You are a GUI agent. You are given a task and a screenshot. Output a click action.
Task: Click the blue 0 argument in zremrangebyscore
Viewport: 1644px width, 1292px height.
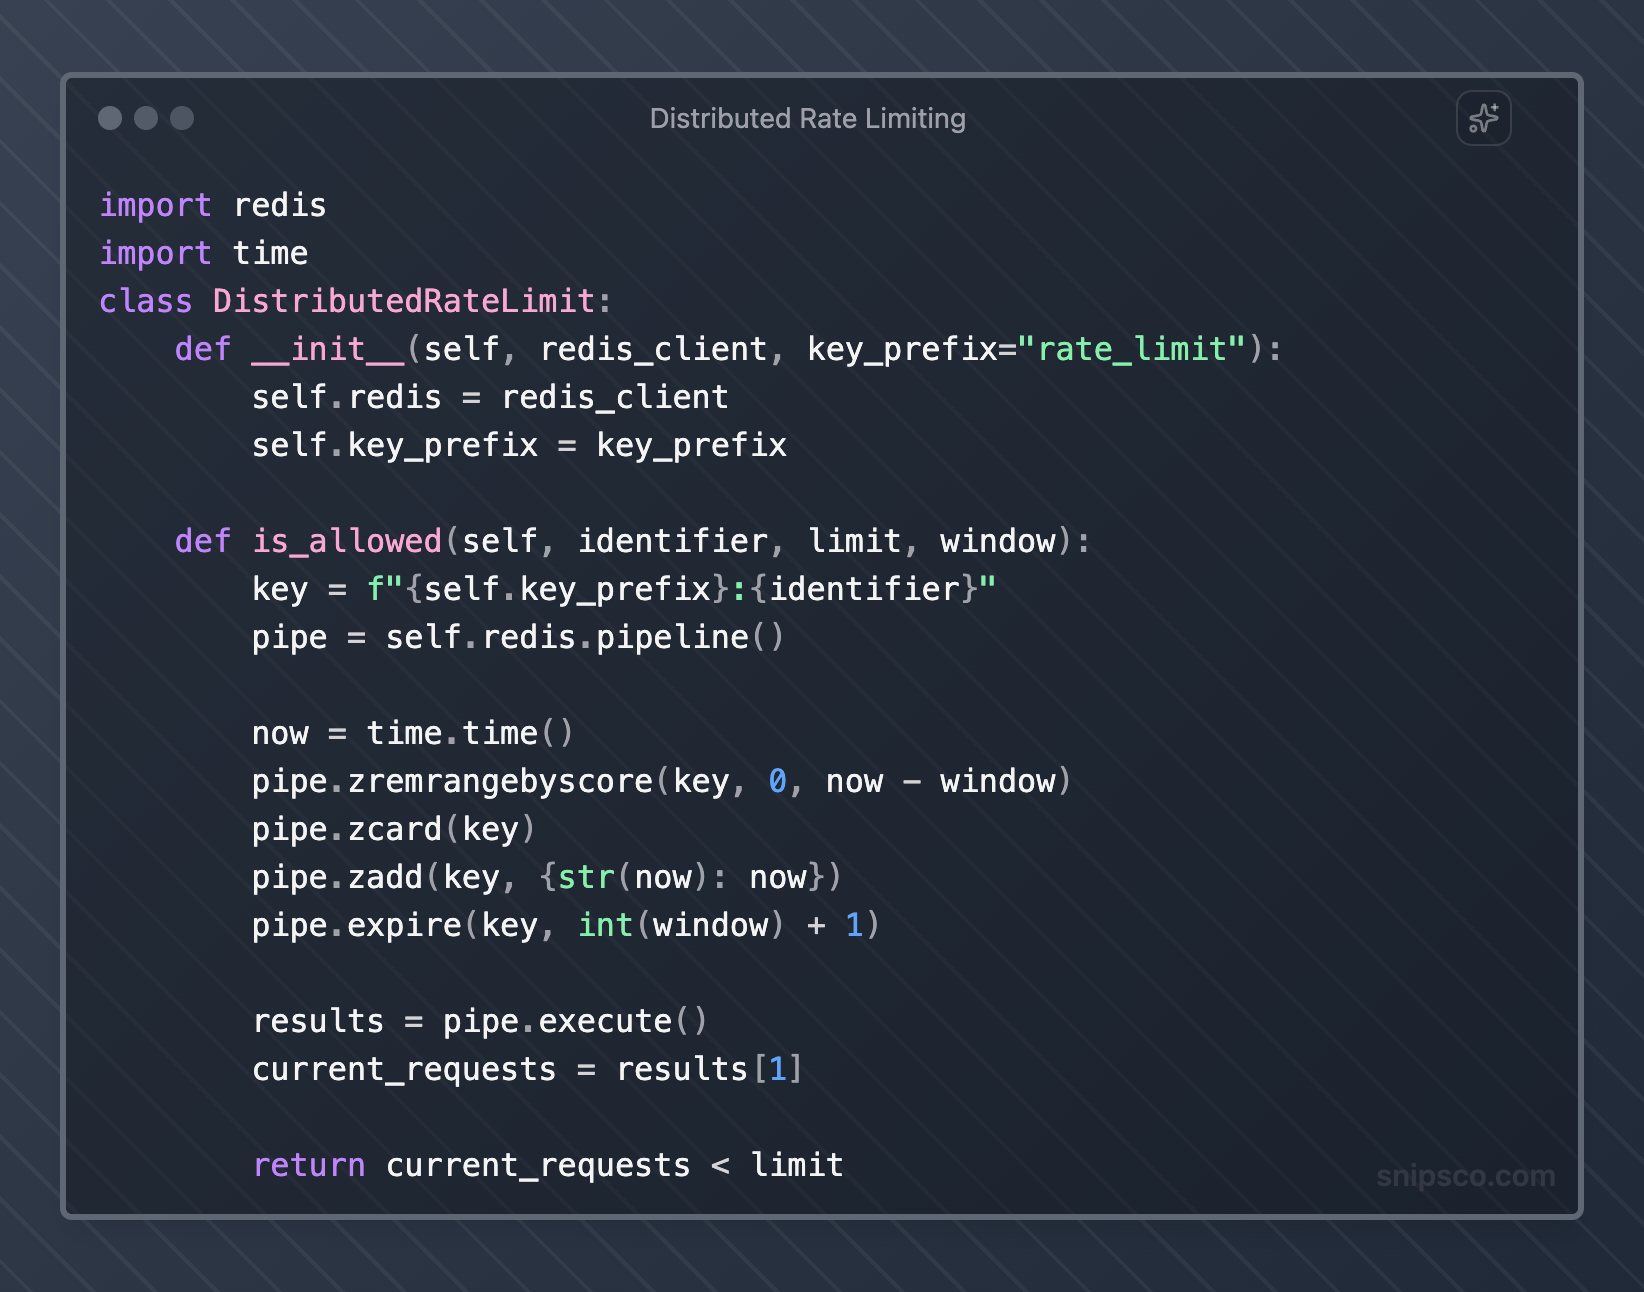click(777, 781)
